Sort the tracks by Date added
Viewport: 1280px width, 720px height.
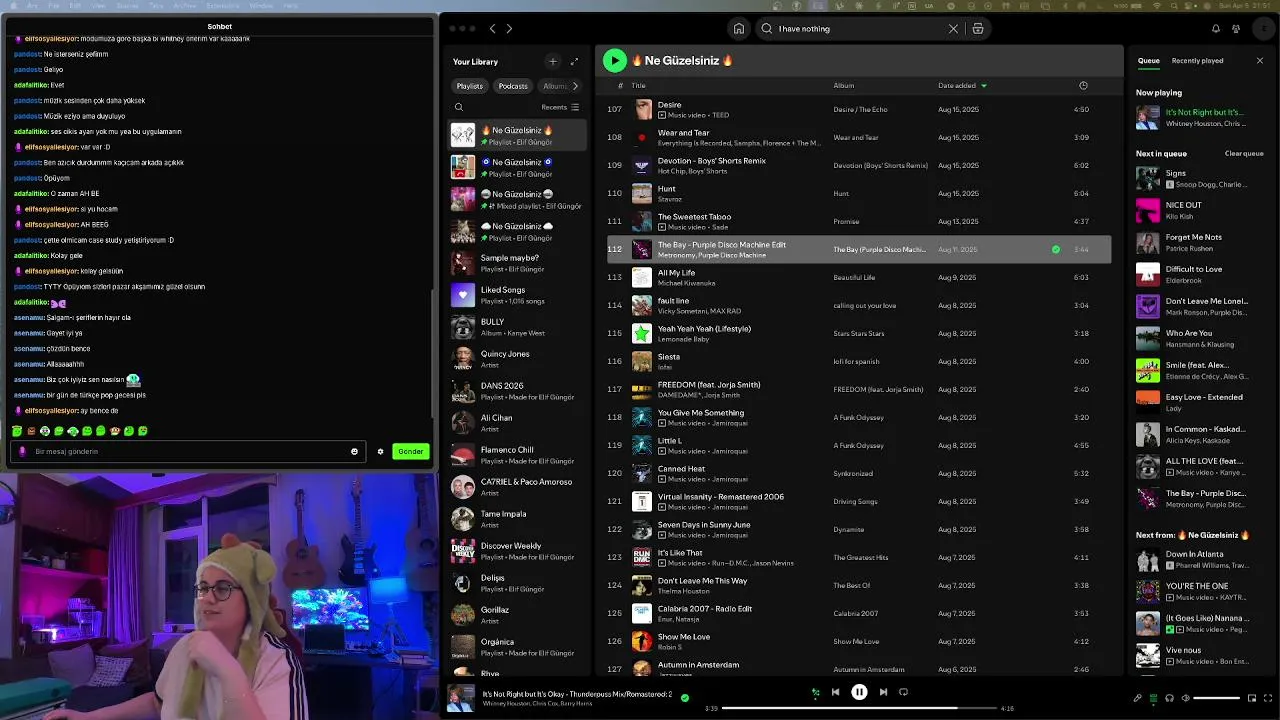962,86
